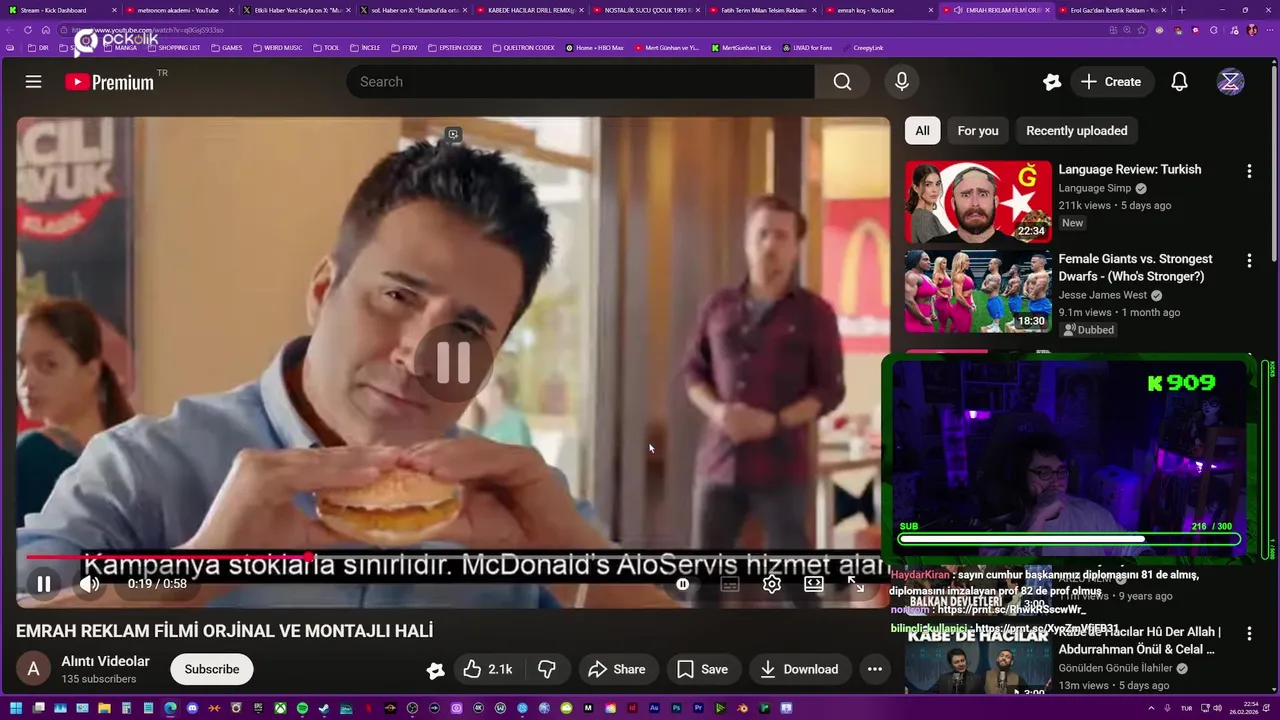Screen dimensions: 1280x720
Task: Open options for Kabe'de Hacılar video
Action: click(1248, 633)
